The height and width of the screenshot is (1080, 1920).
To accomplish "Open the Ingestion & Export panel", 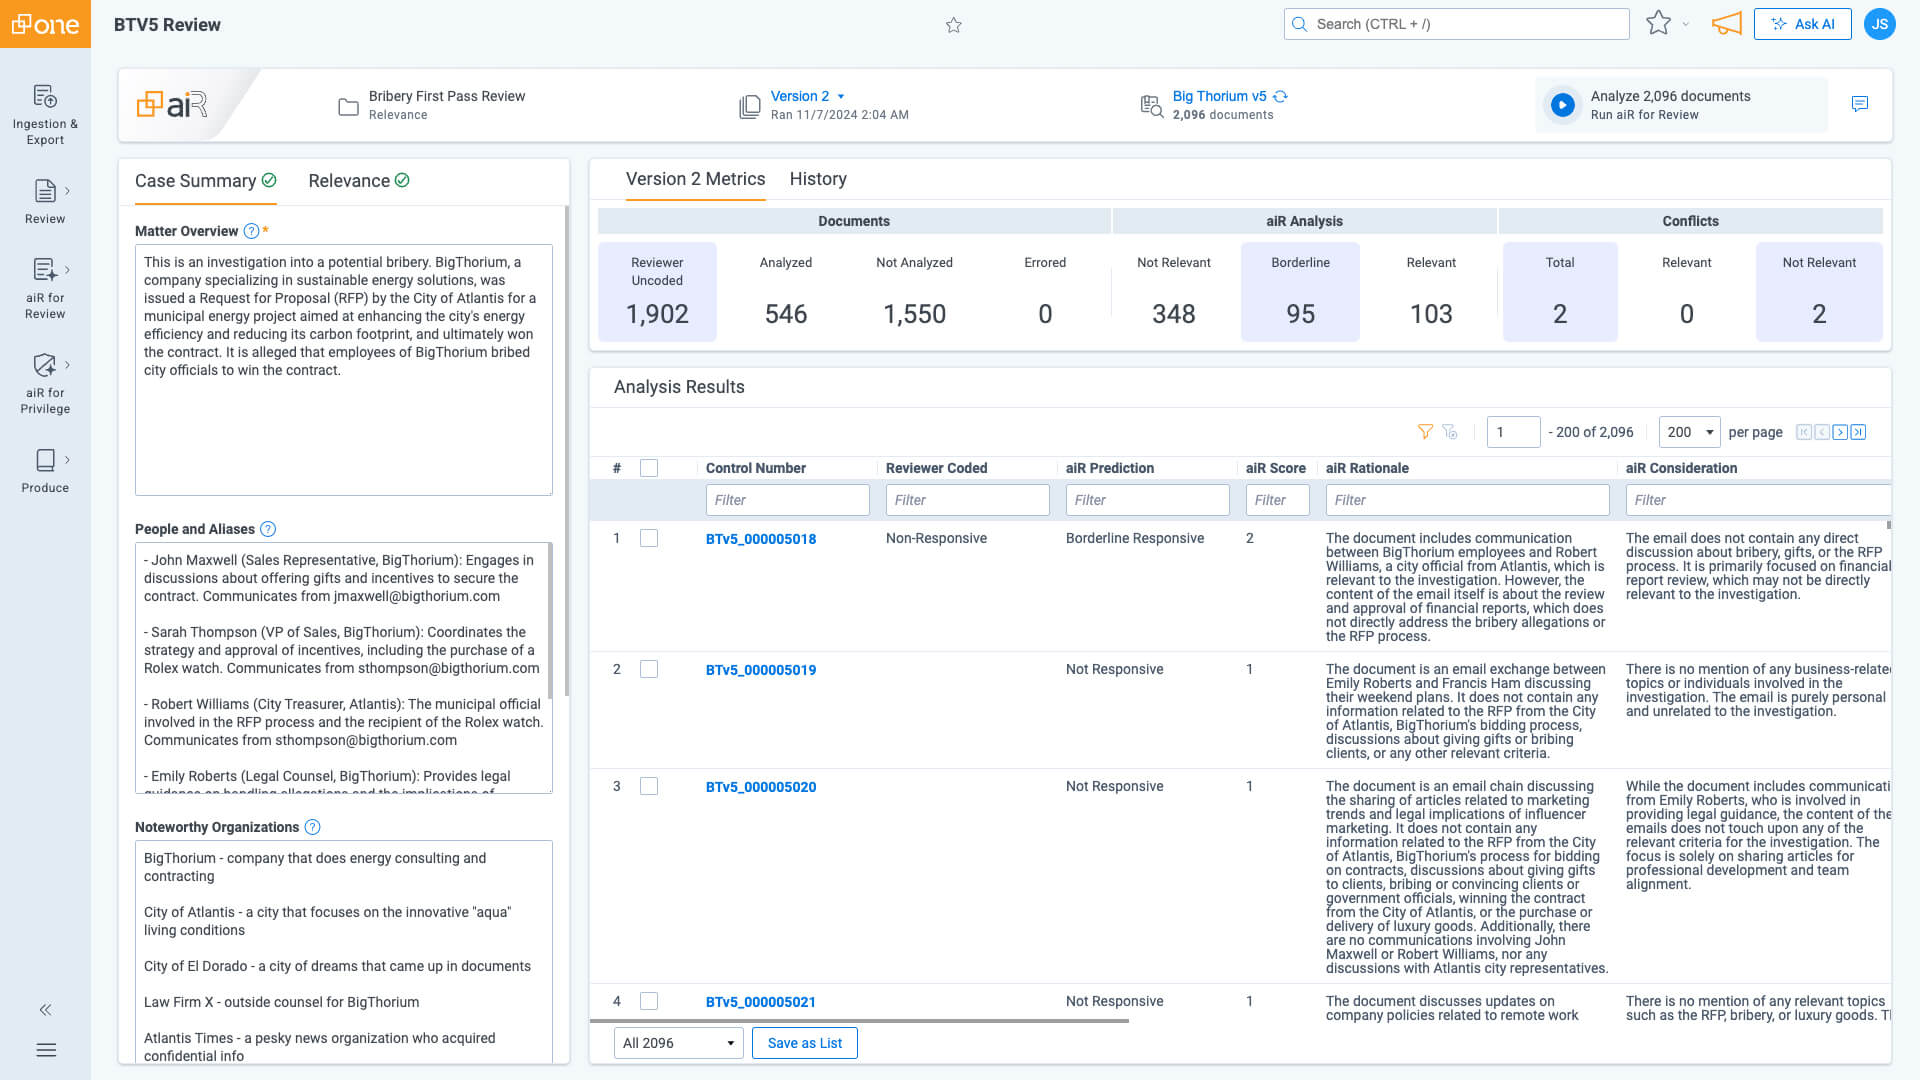I will coord(45,112).
